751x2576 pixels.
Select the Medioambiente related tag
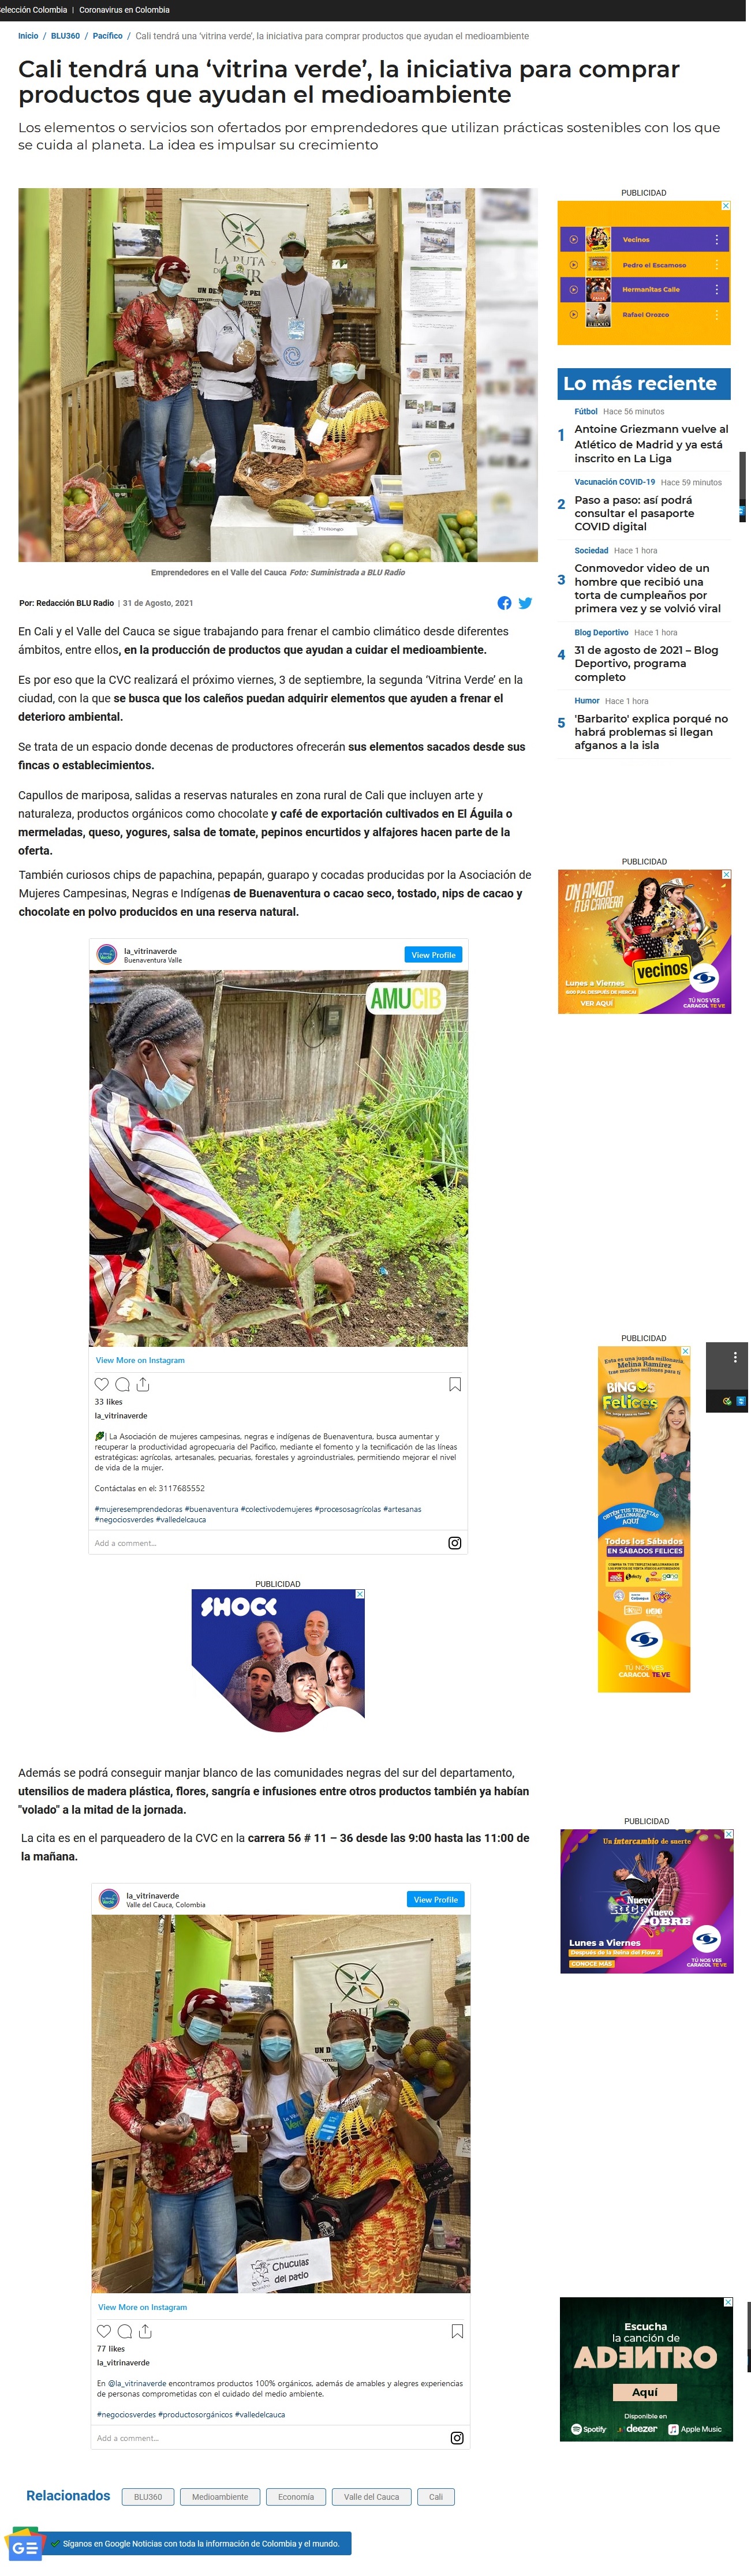click(220, 2497)
